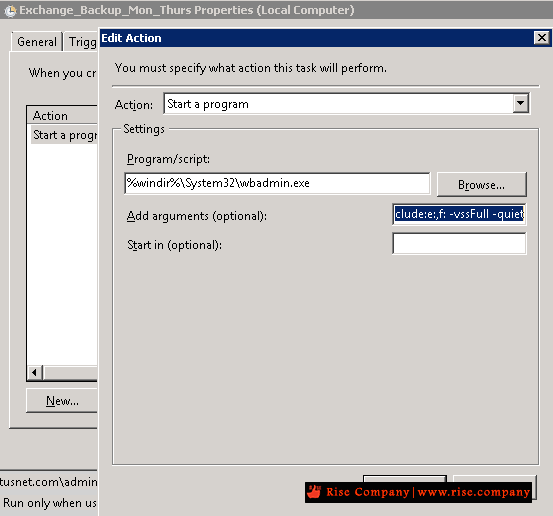
Task: Click the Task Scheduler clock icon in title bar
Action: [10, 11]
